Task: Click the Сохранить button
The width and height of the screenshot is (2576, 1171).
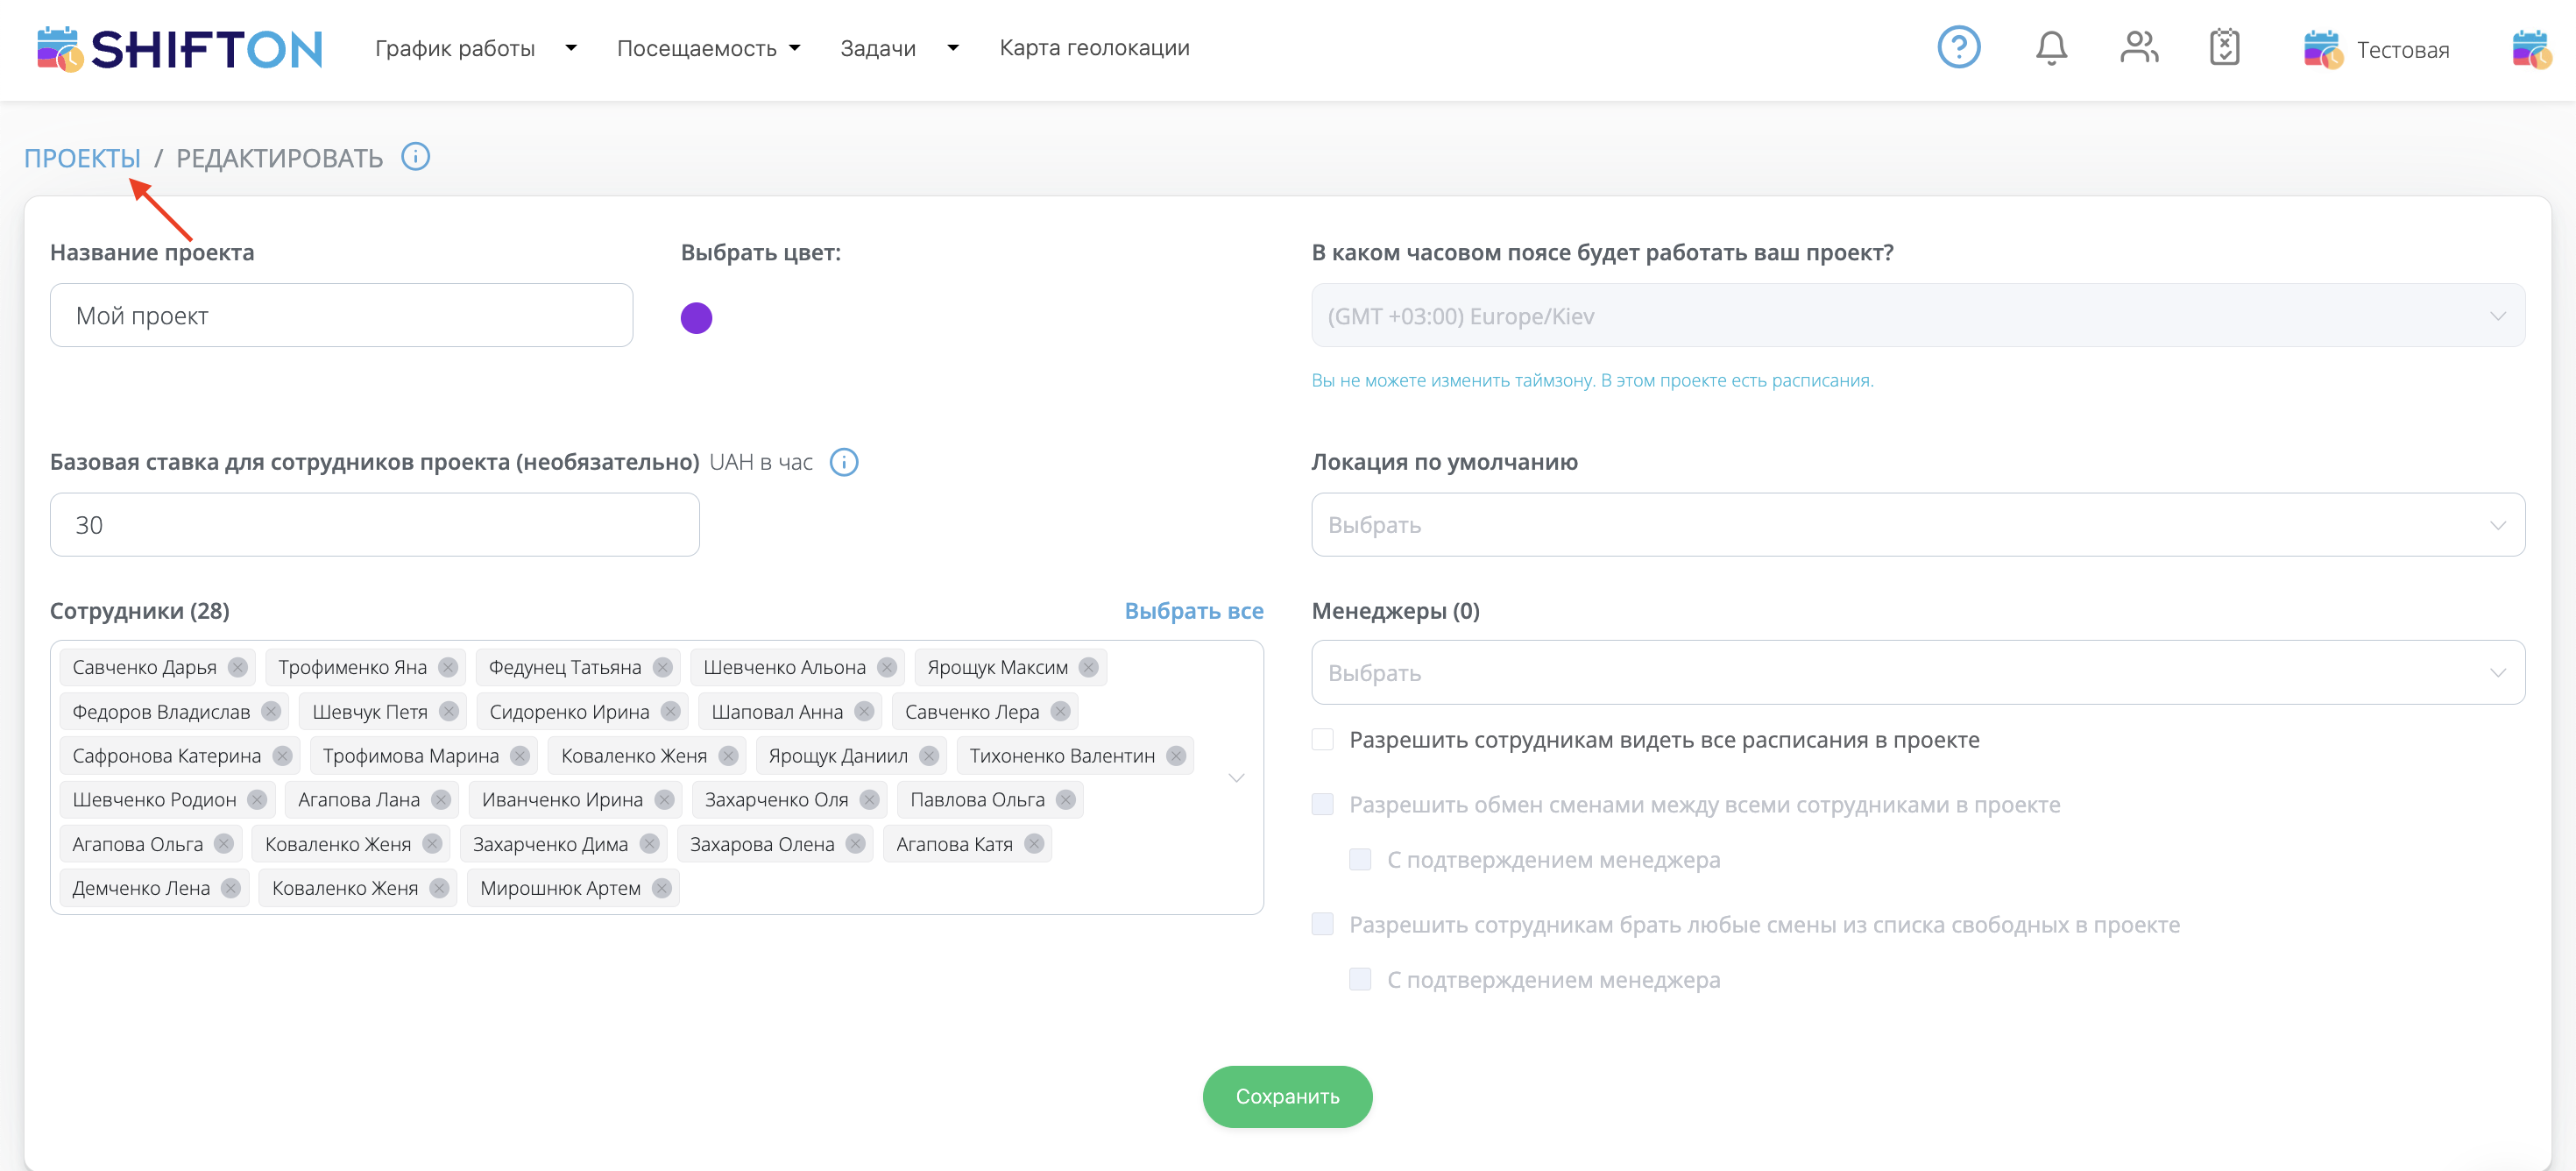Action: 1287,1096
